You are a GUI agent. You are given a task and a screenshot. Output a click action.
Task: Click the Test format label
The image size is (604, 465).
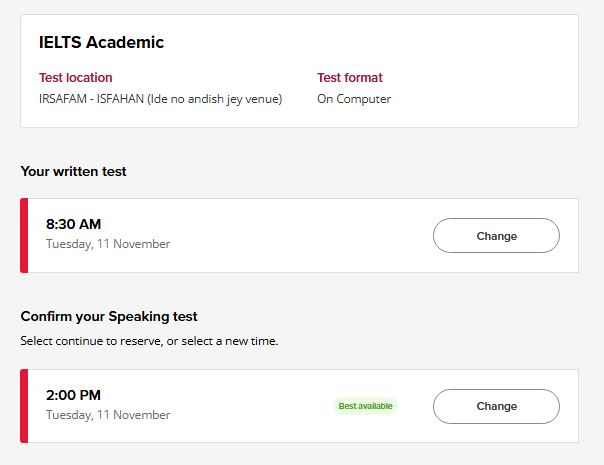(x=350, y=77)
